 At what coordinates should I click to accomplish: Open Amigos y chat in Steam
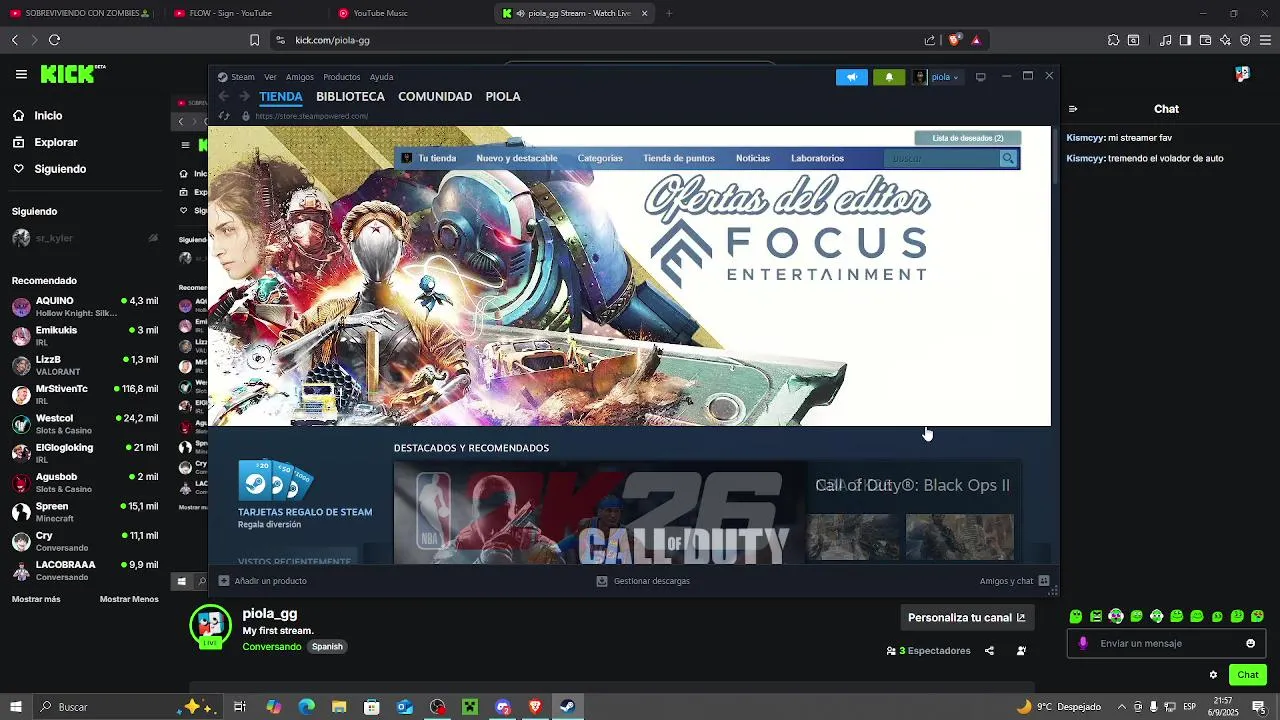[1014, 581]
